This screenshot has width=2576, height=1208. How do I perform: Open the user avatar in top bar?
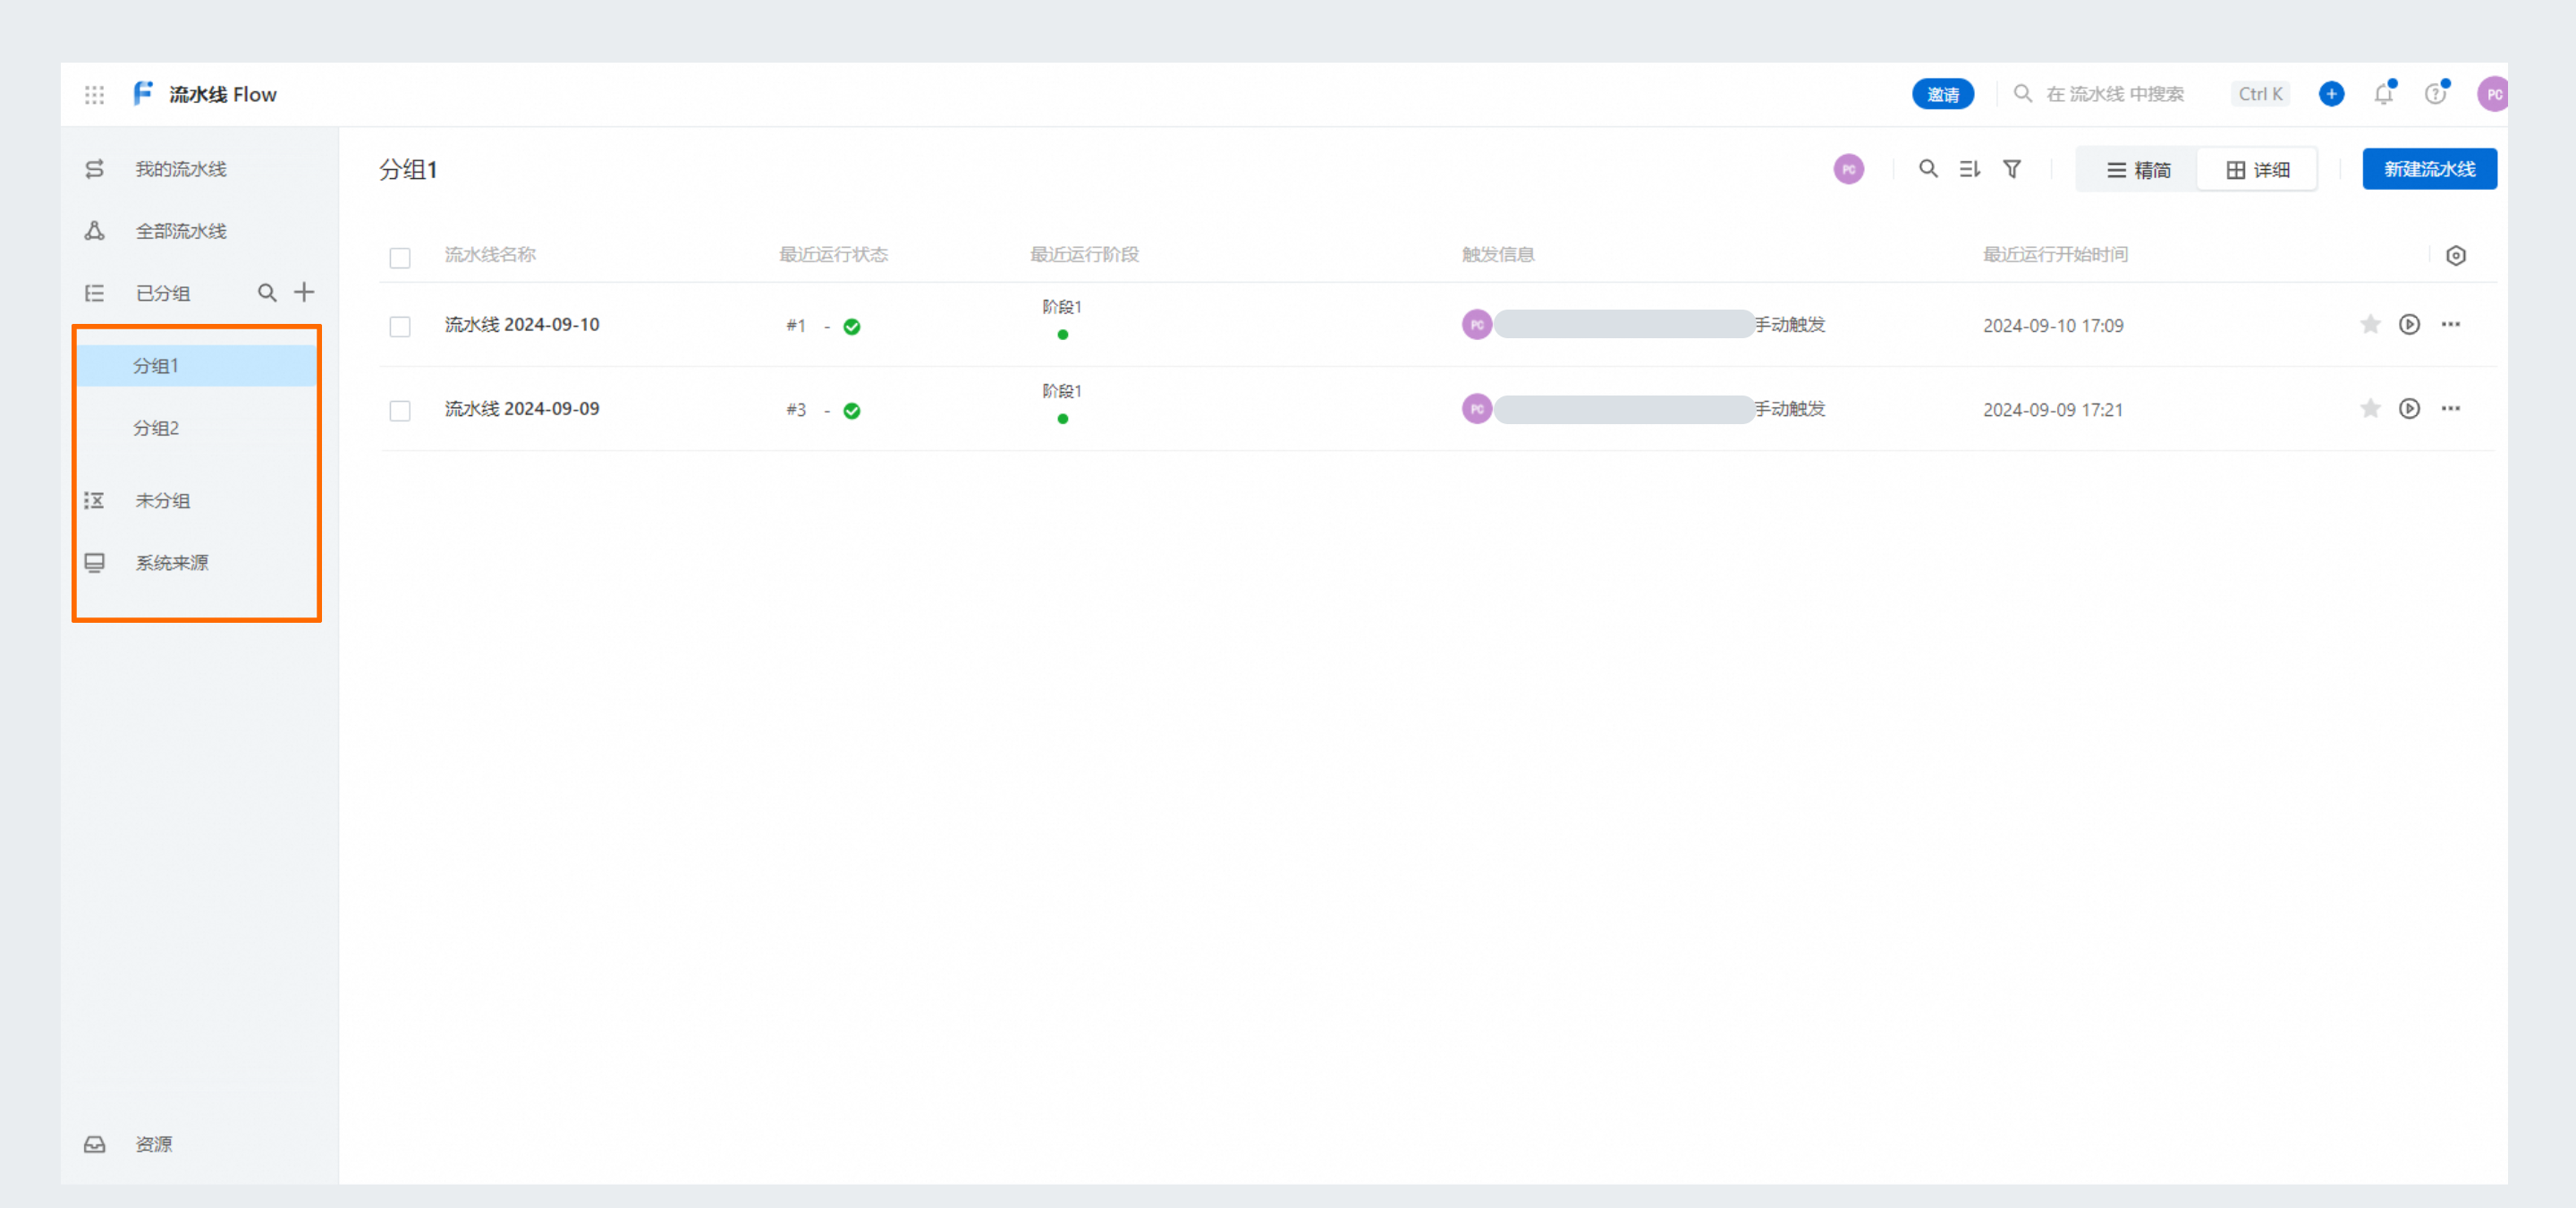(x=2492, y=94)
